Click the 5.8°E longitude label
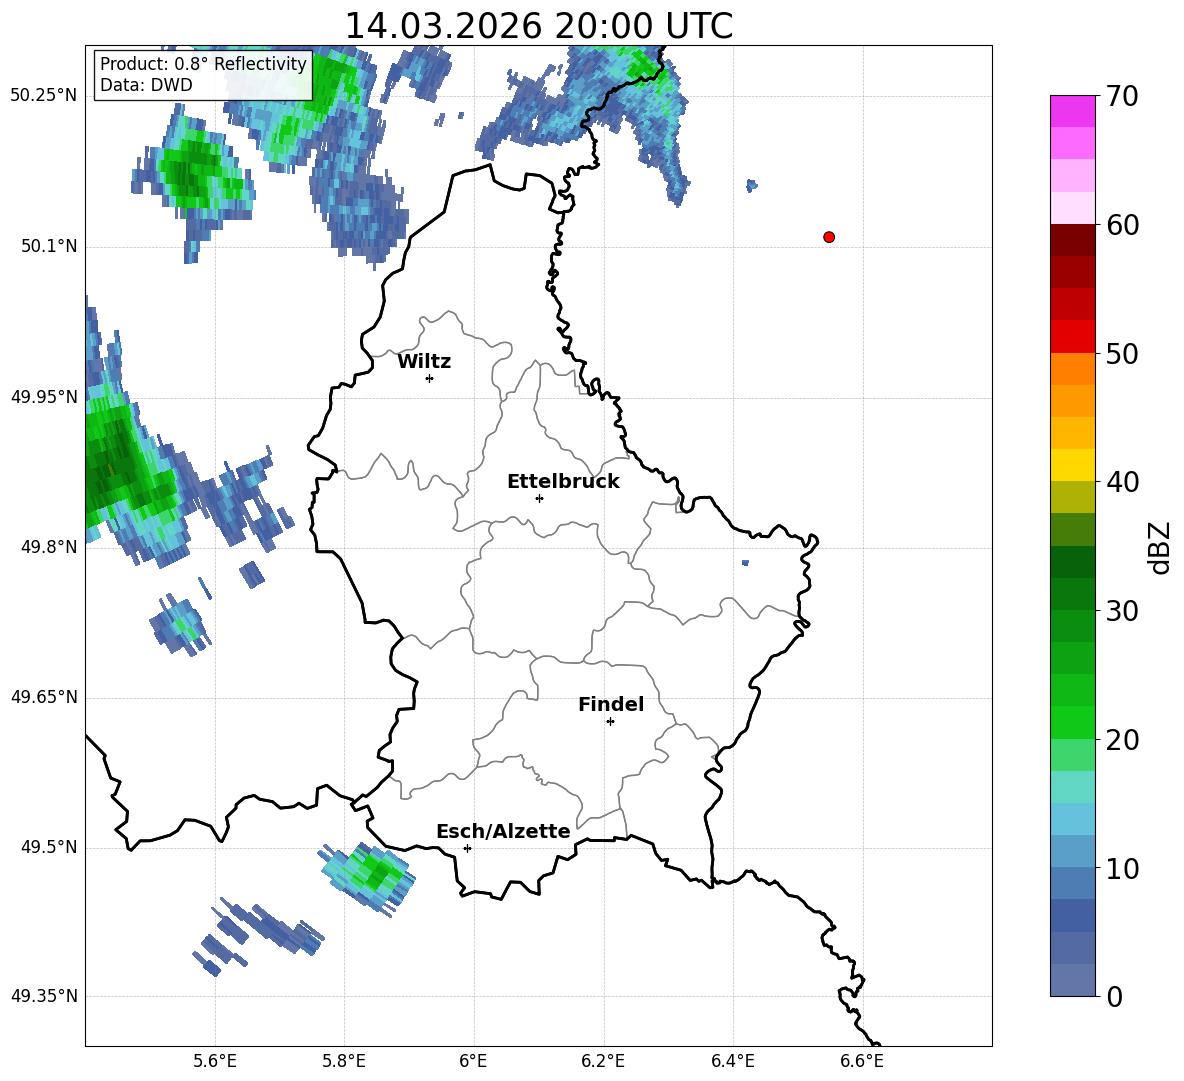The image size is (1184, 1081). 344,1061
